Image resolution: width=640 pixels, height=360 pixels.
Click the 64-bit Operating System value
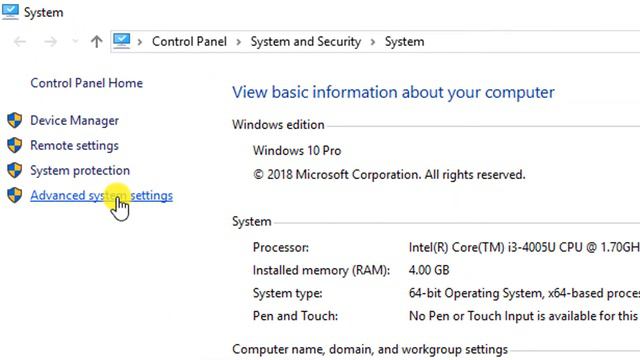coord(524,293)
